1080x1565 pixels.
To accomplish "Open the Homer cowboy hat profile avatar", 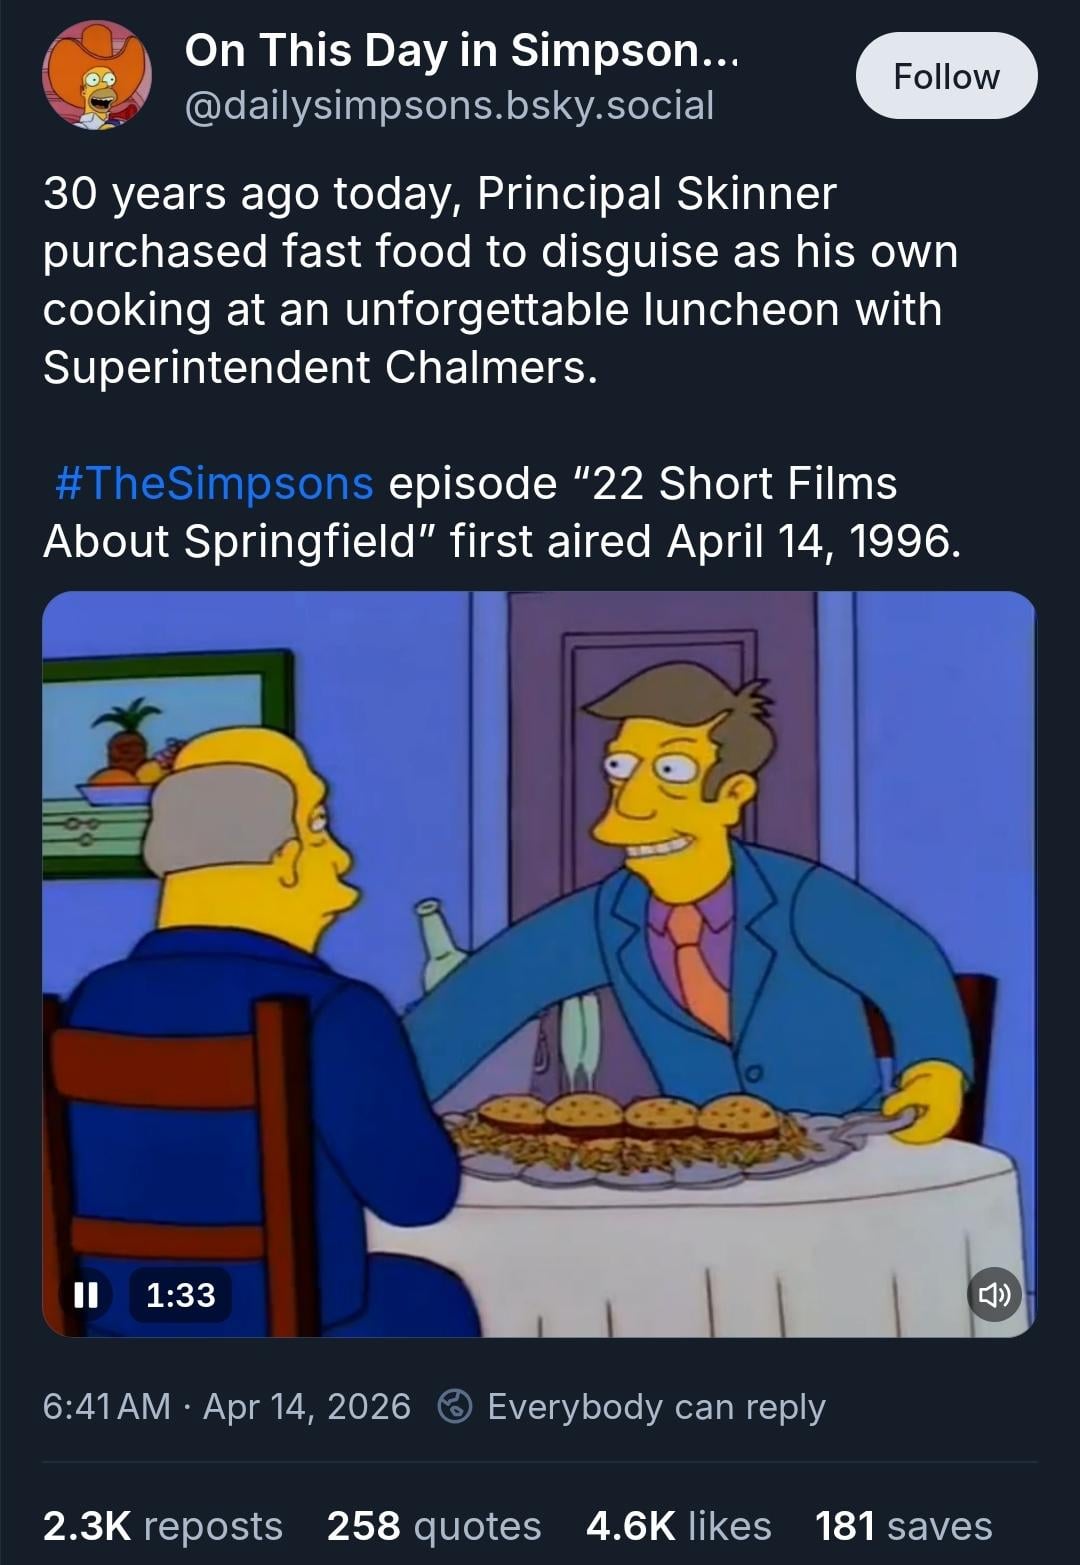I will pos(96,76).
